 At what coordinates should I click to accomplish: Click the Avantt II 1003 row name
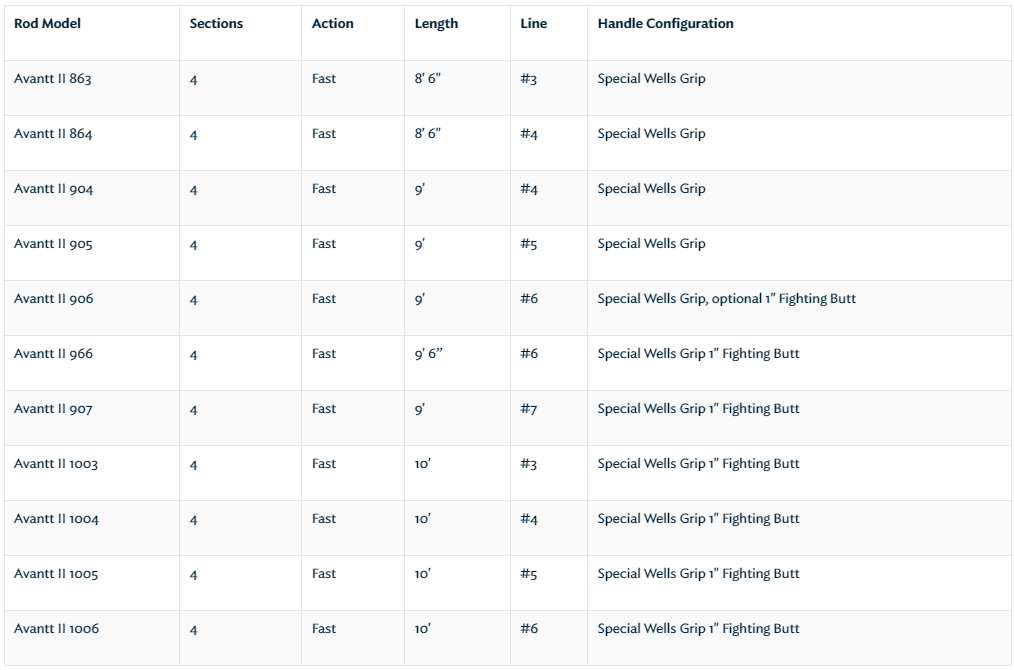(56, 464)
